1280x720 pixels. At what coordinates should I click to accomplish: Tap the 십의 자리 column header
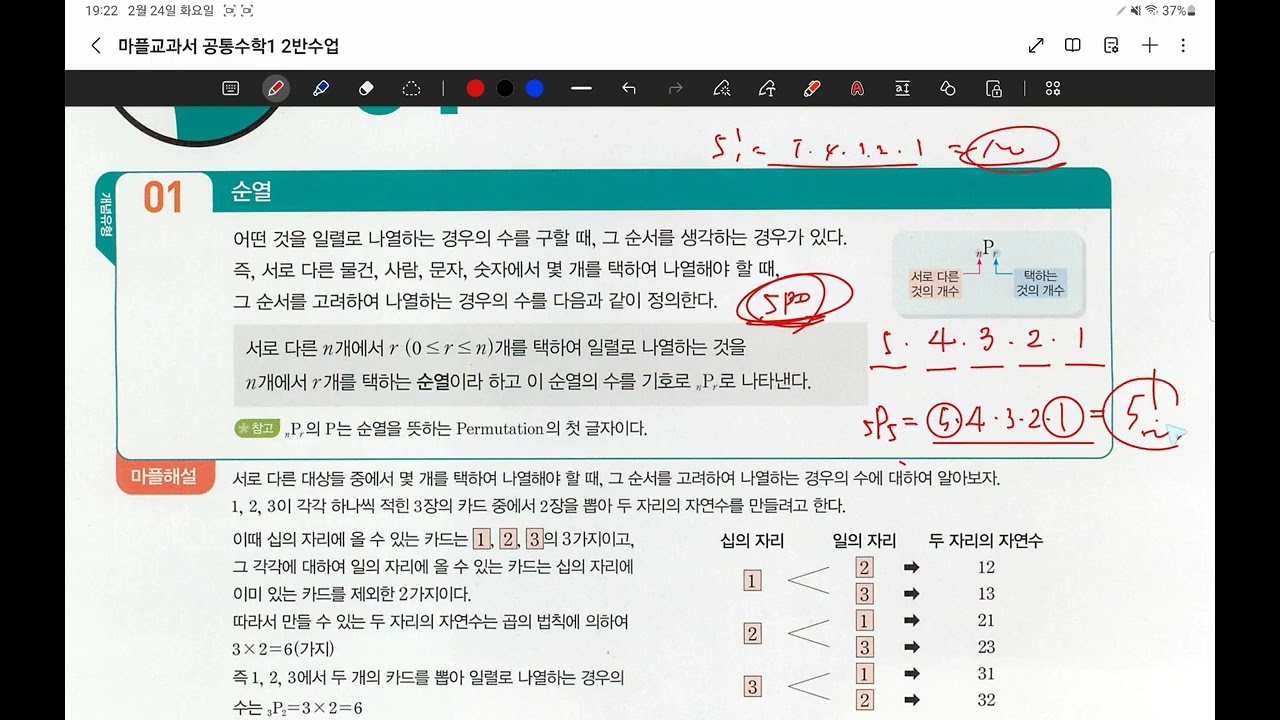click(752, 541)
